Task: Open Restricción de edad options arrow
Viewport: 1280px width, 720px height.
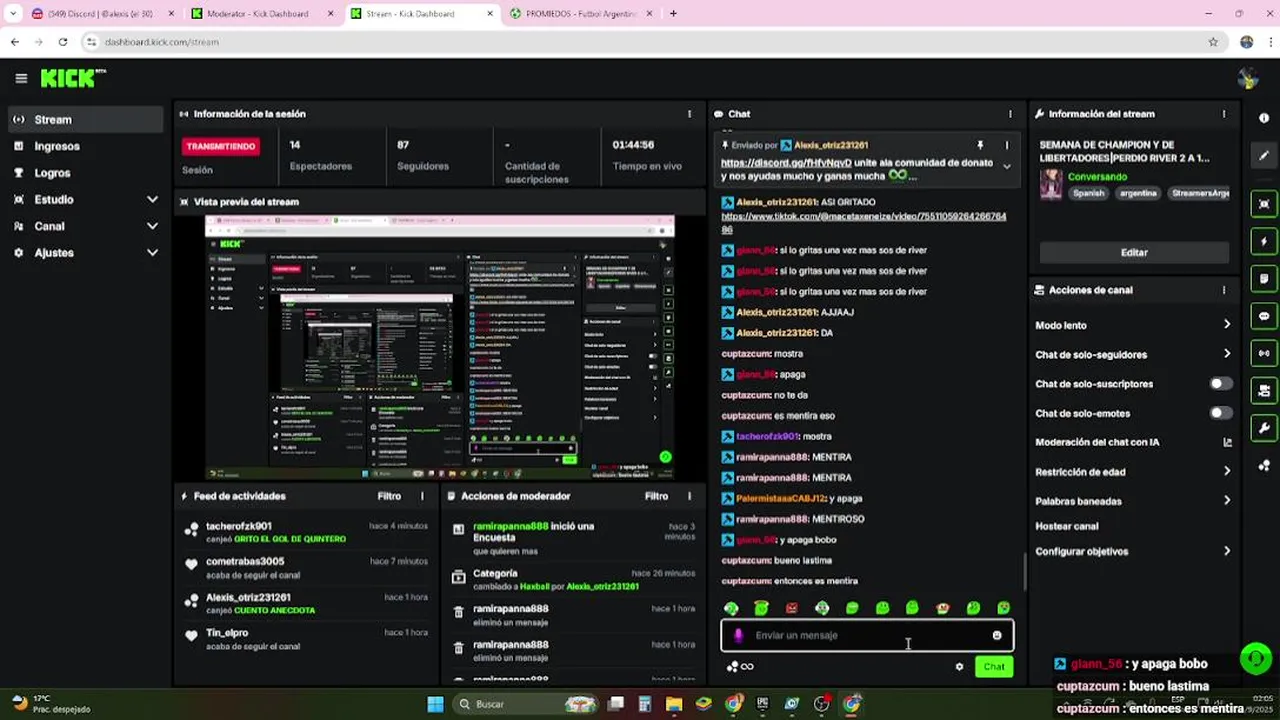Action: tap(1227, 472)
